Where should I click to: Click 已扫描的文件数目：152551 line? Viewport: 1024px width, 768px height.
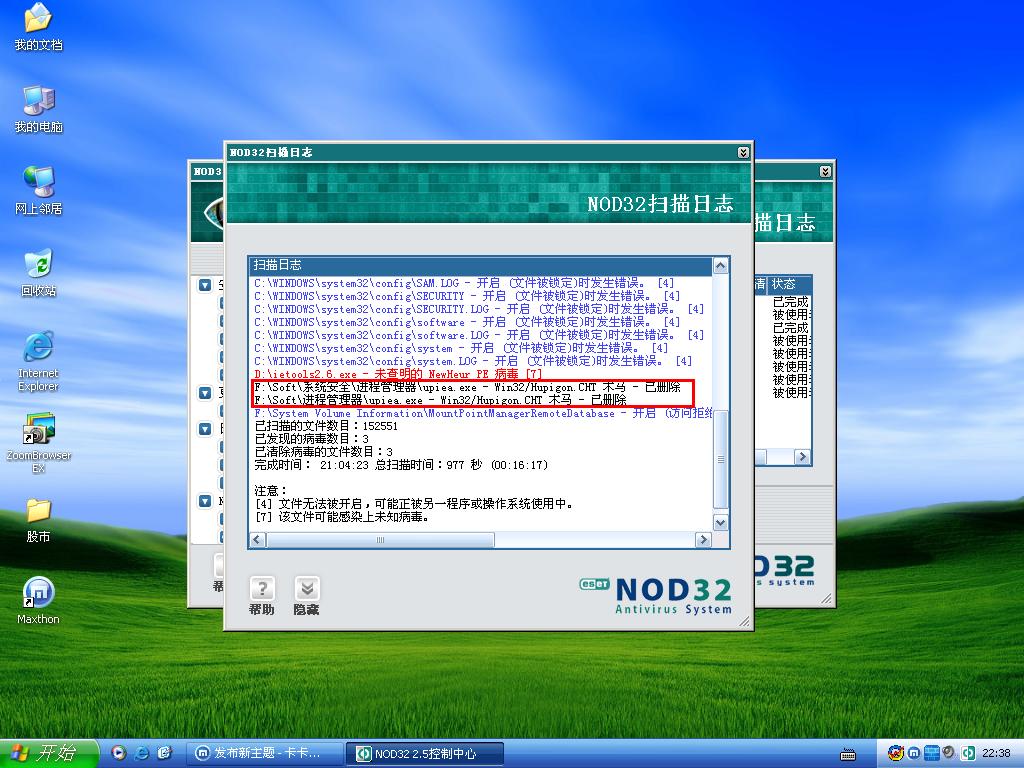click(x=326, y=426)
